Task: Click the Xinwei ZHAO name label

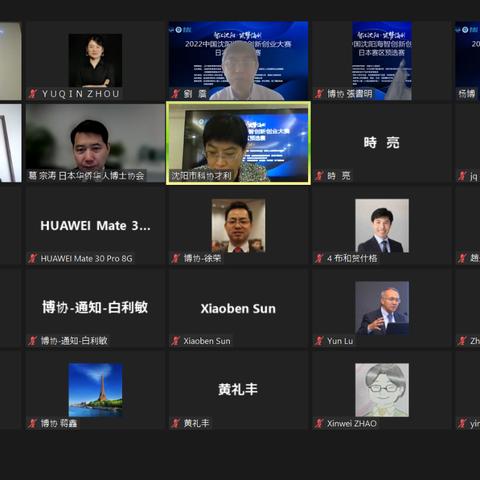Action: click(352, 424)
